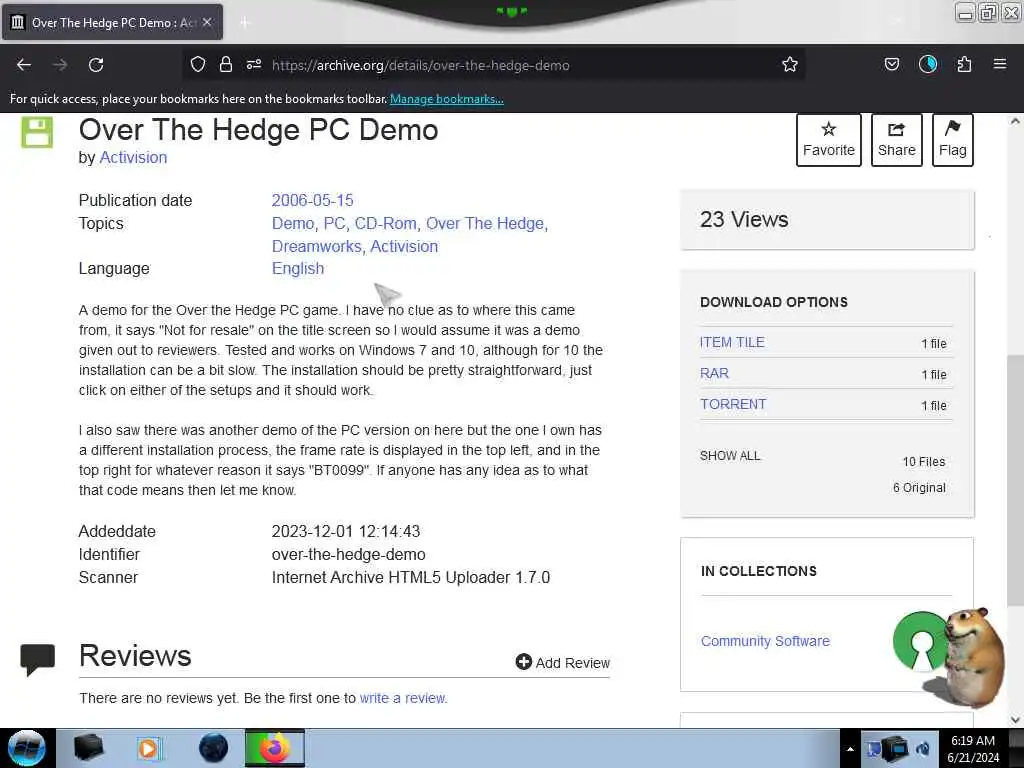Open the Manage bookmarks link
Image resolution: width=1024 pixels, height=768 pixels.
(447, 99)
